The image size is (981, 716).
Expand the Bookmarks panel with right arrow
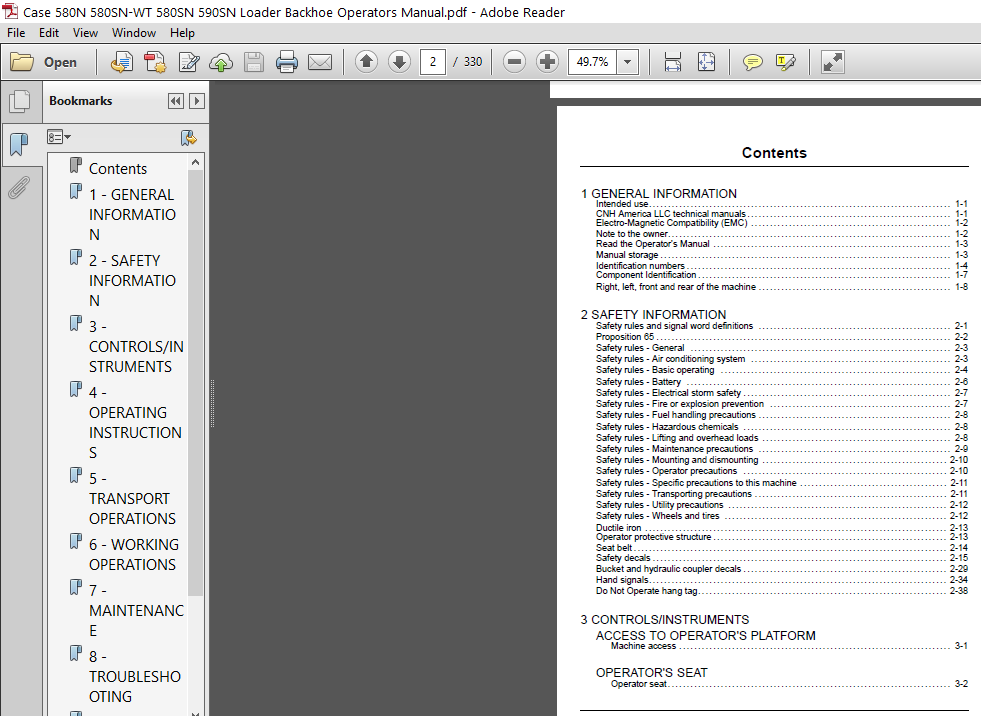point(196,101)
